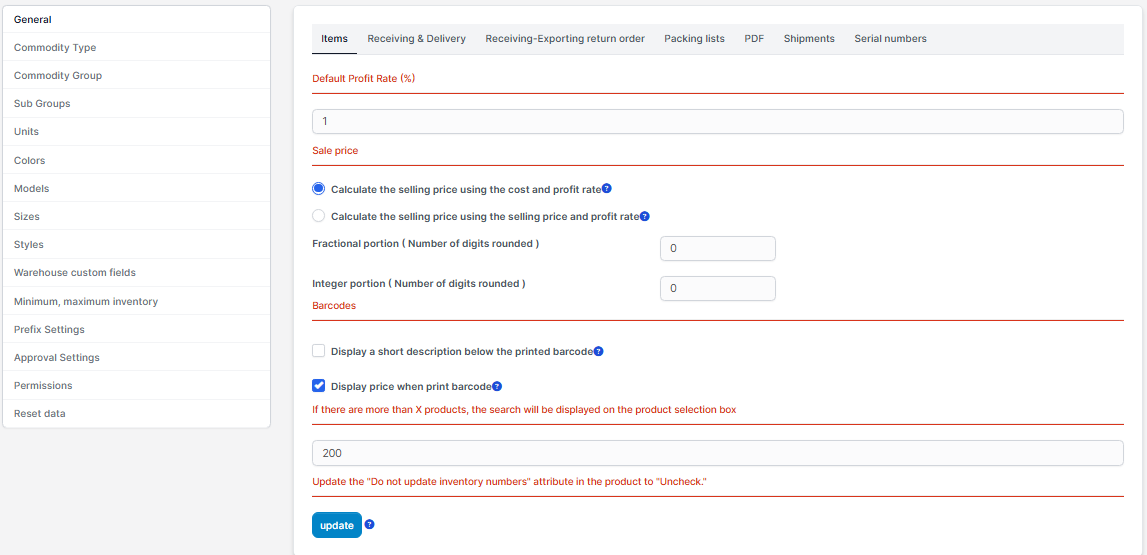Open the Packing lists tab
Image resolution: width=1147 pixels, height=555 pixels.
(694, 39)
